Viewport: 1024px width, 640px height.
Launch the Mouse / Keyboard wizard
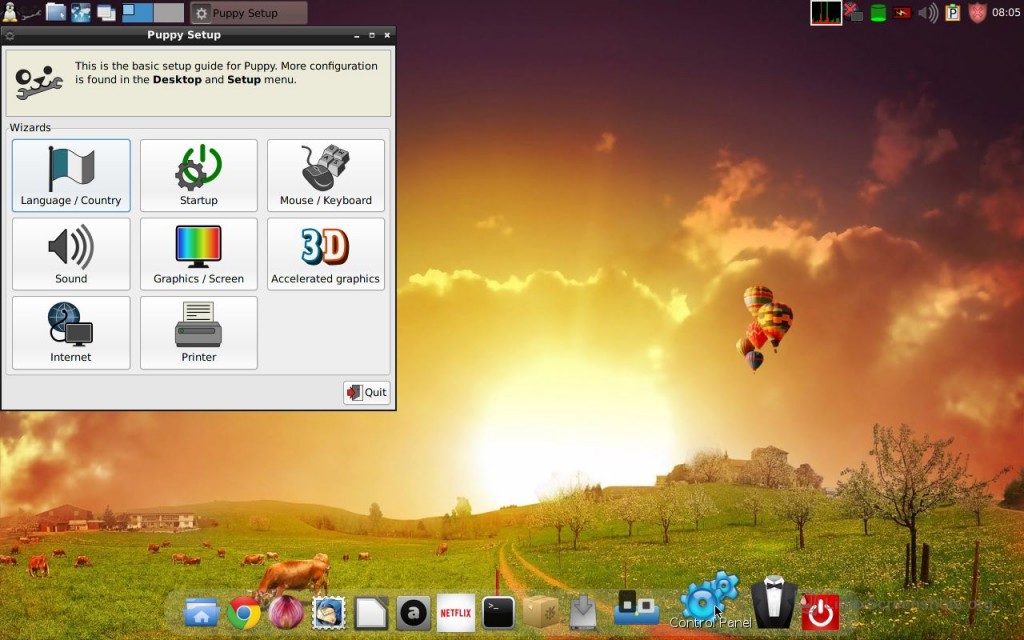(325, 175)
